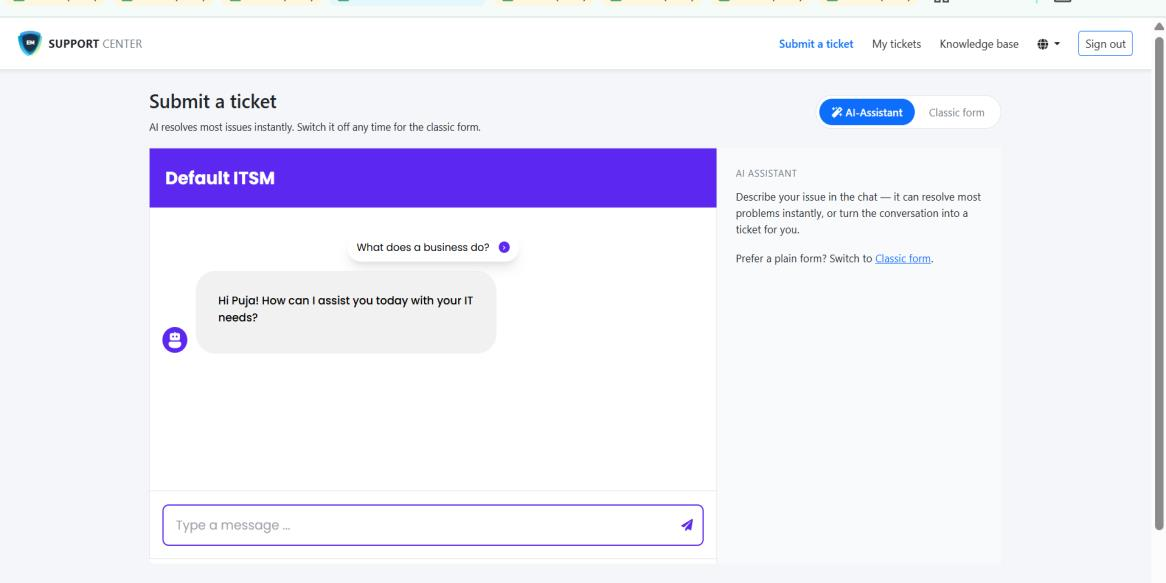
Task: Click the vertical page scrollbar
Action: click(1159, 283)
